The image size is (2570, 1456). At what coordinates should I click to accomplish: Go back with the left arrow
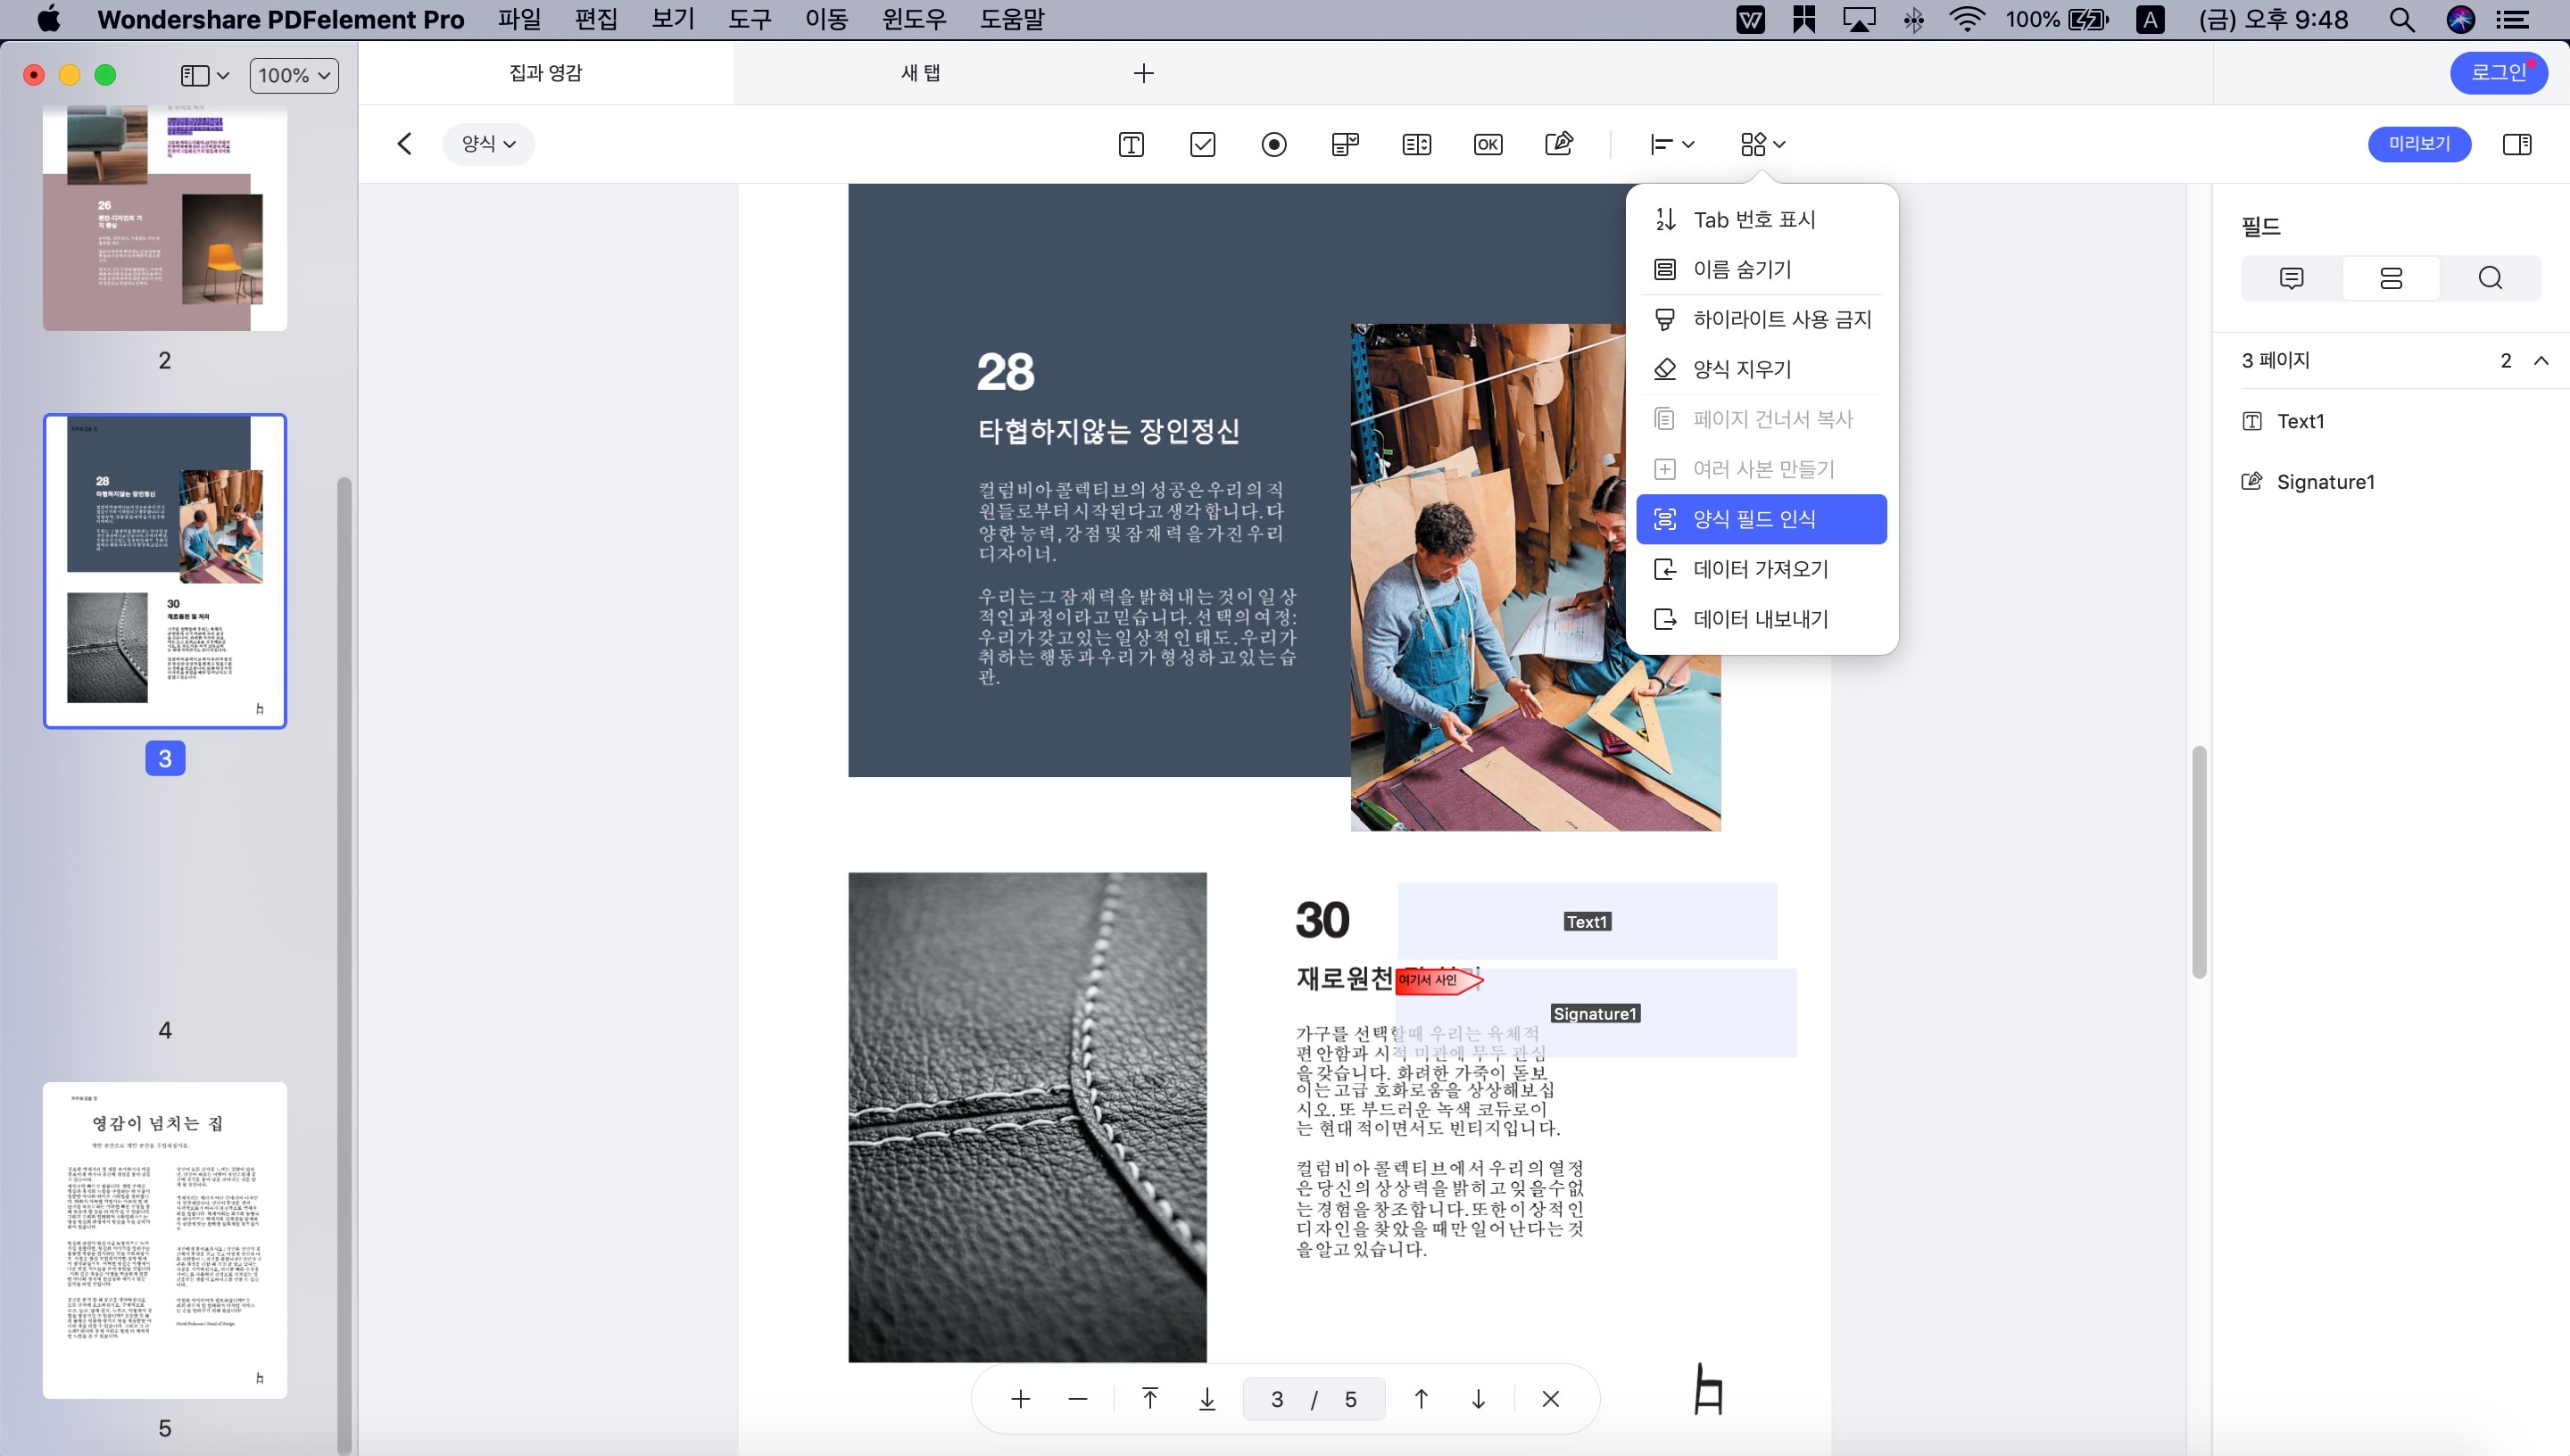coord(404,144)
